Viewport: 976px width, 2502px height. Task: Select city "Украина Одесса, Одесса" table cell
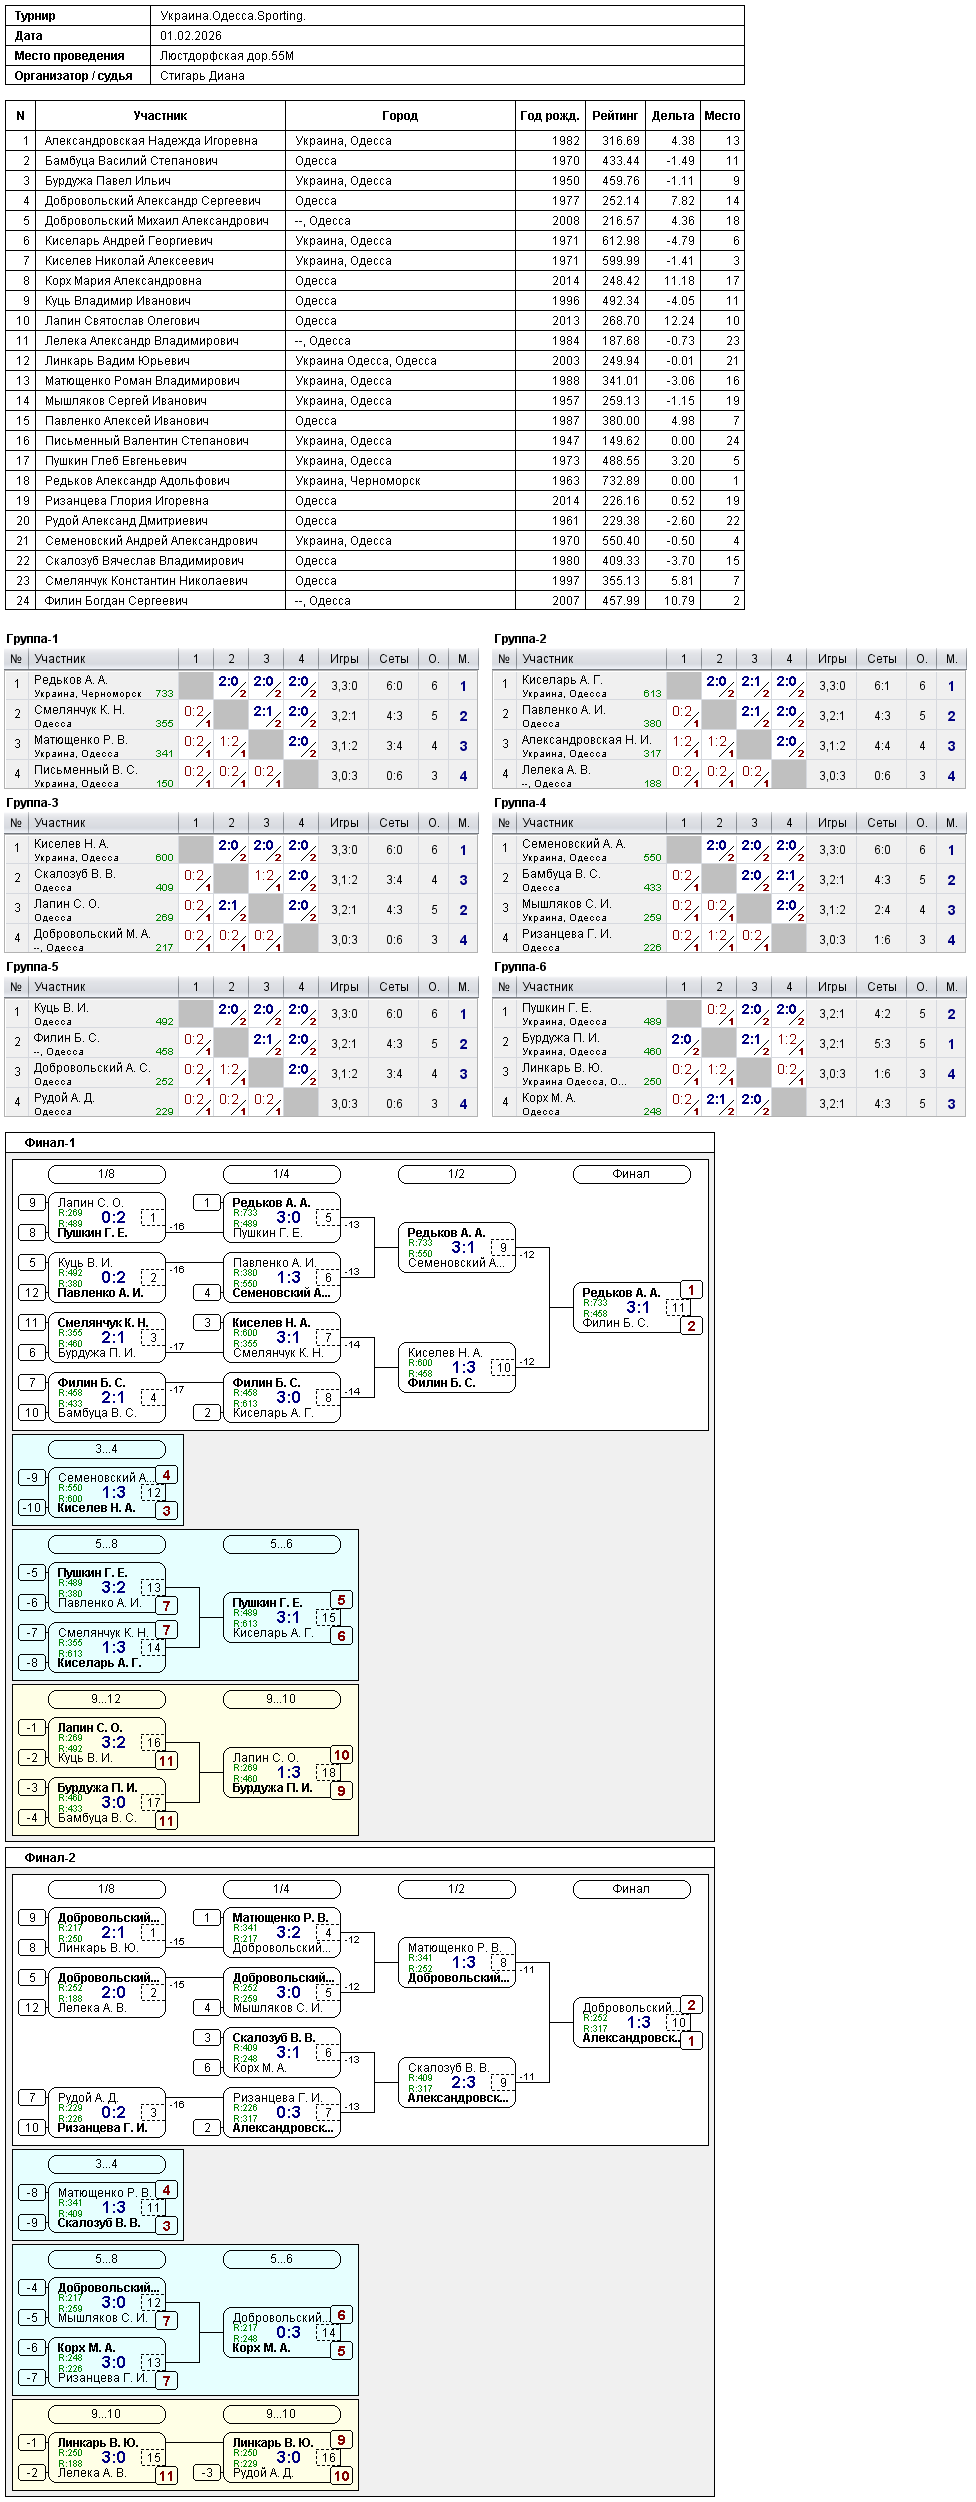(366, 361)
